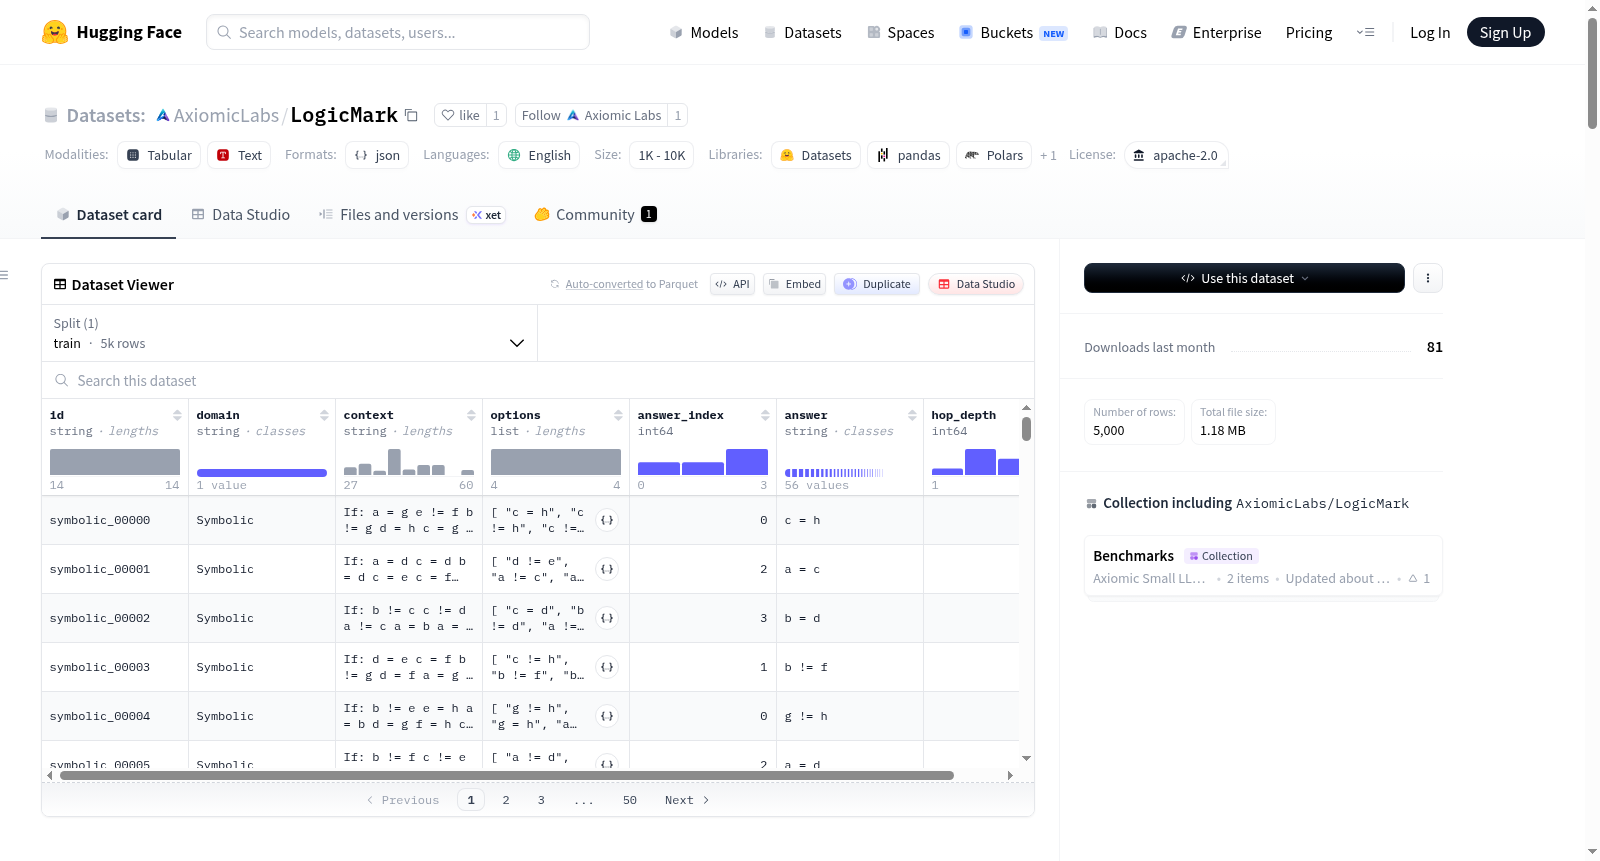The width and height of the screenshot is (1600, 861).
Task: Sort by the domain column arrows
Action: click(324, 415)
